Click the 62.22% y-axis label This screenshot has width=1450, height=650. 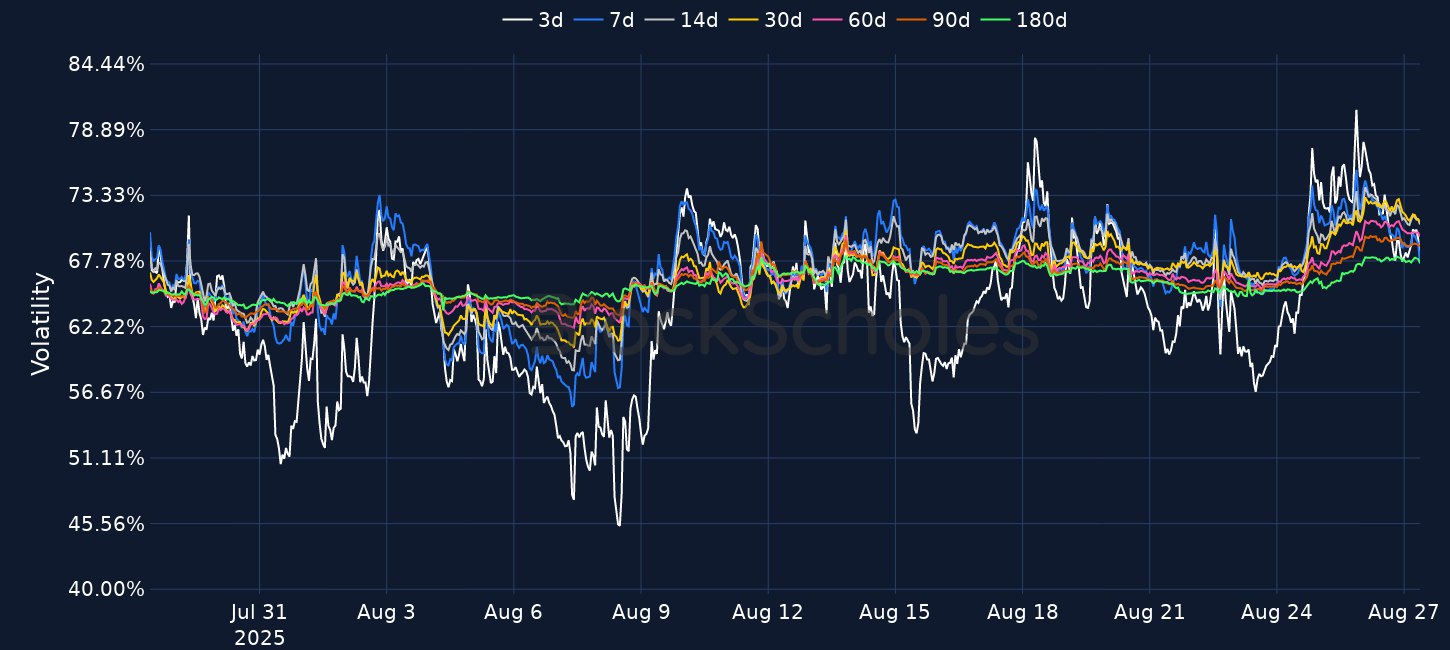106,328
